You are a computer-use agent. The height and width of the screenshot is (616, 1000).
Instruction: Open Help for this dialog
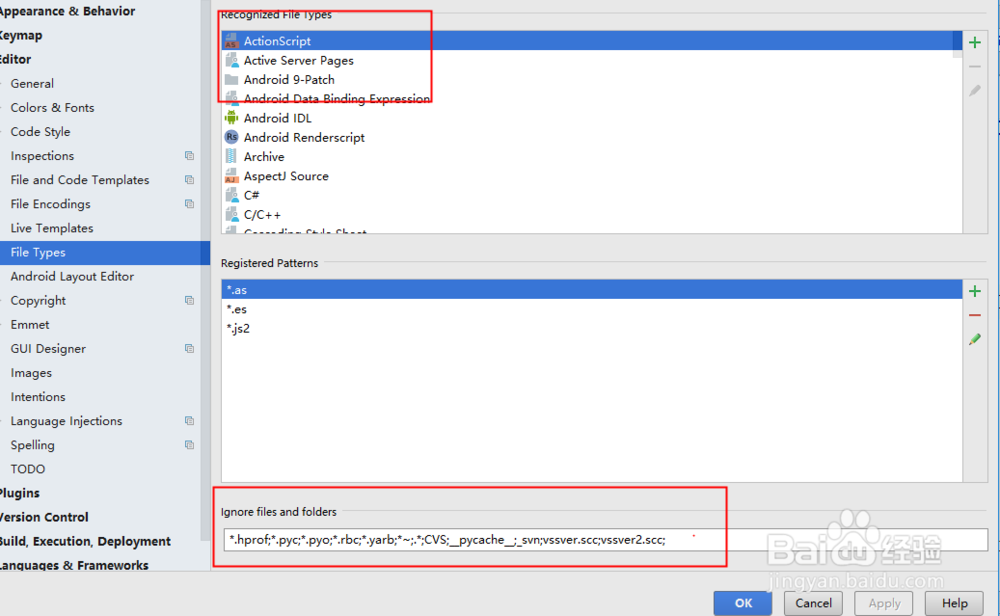954,603
